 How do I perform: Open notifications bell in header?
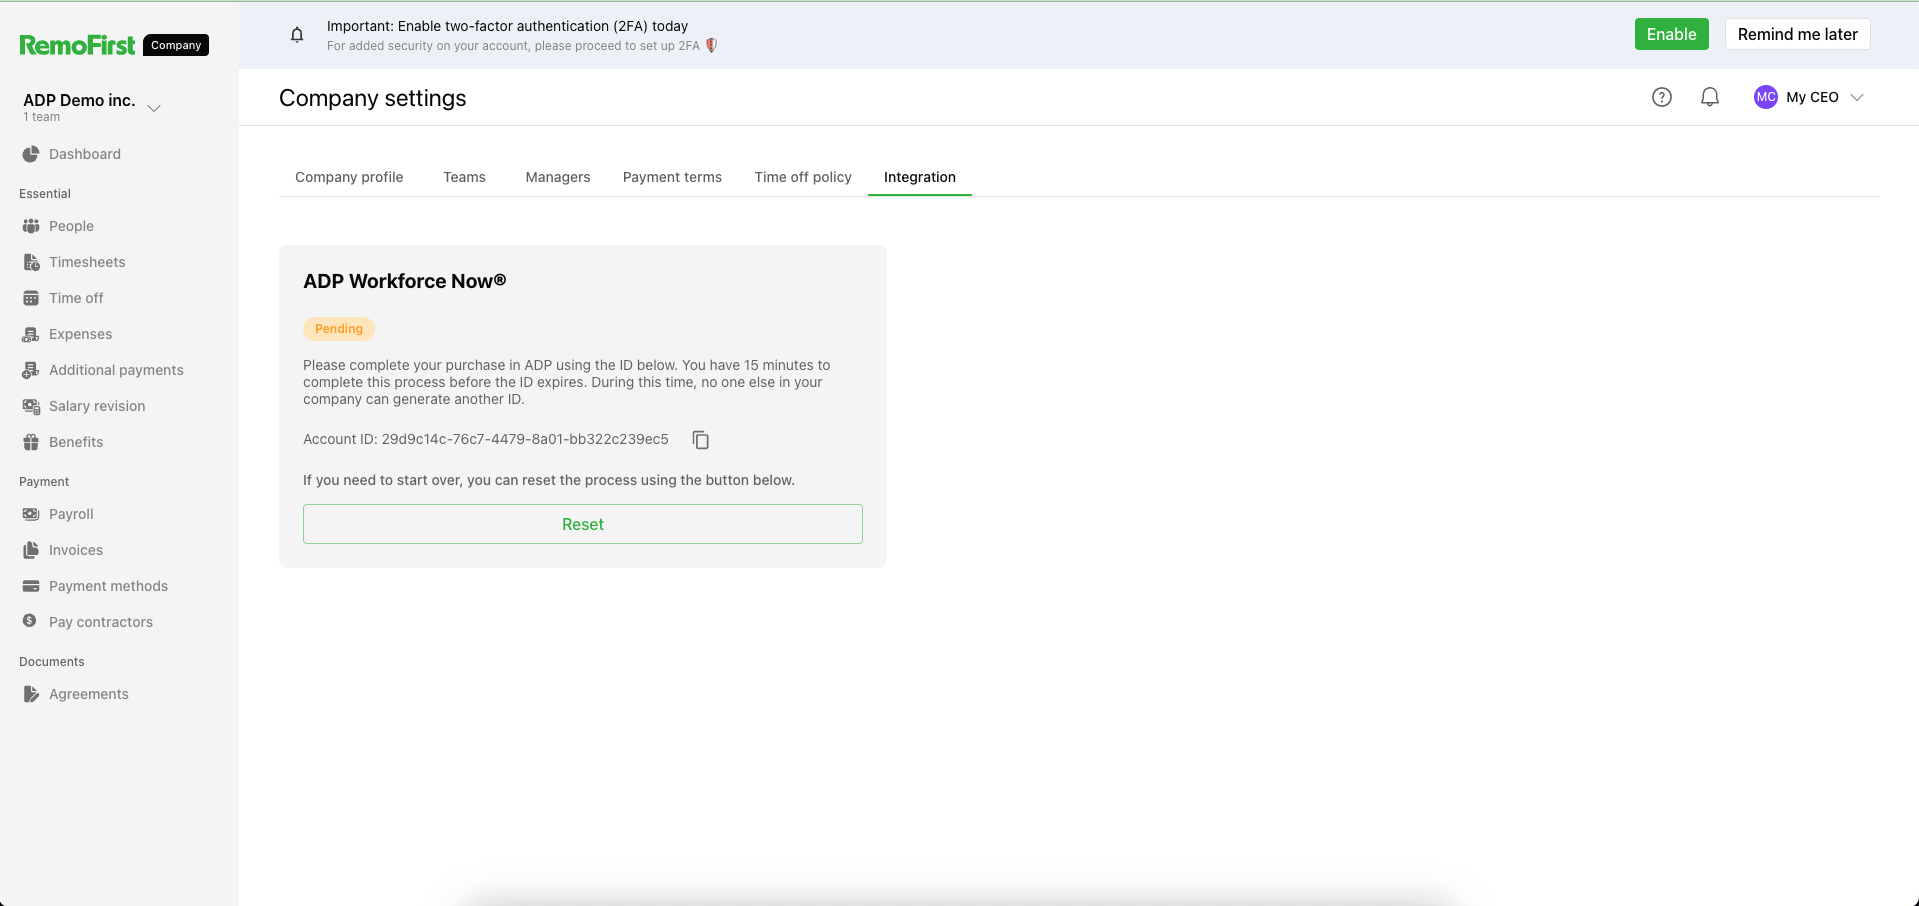[x=1710, y=97]
